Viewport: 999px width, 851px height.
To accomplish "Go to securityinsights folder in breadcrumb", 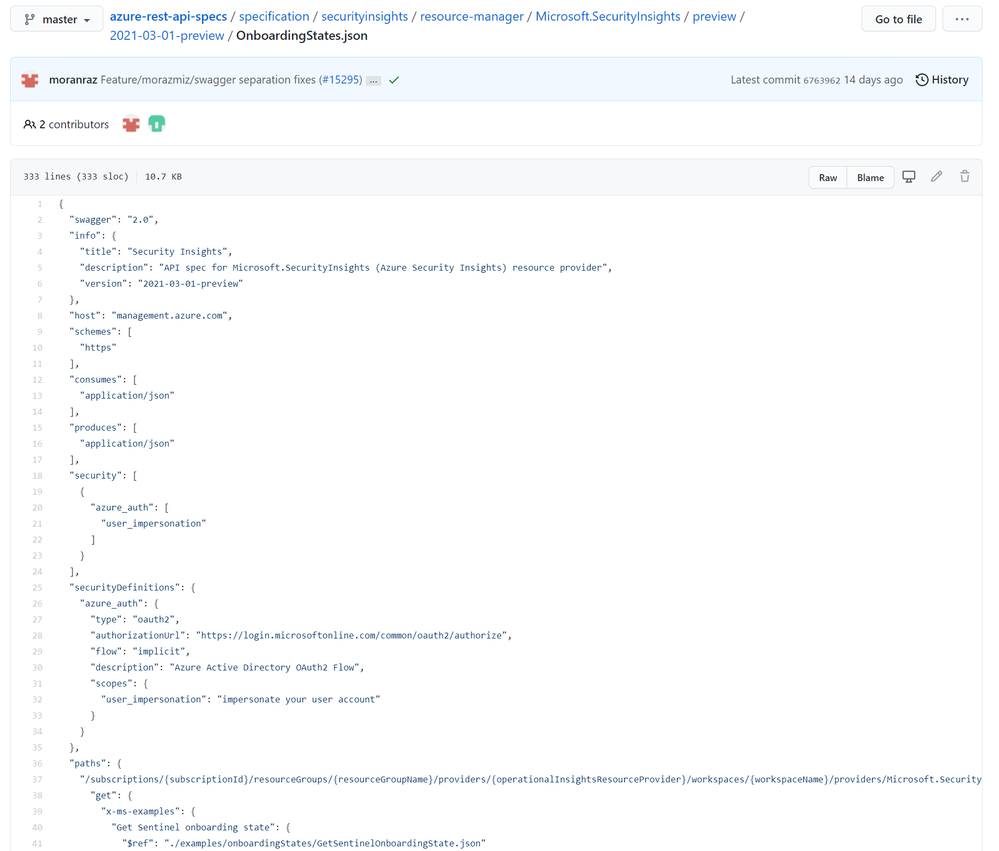I will 364,17.
